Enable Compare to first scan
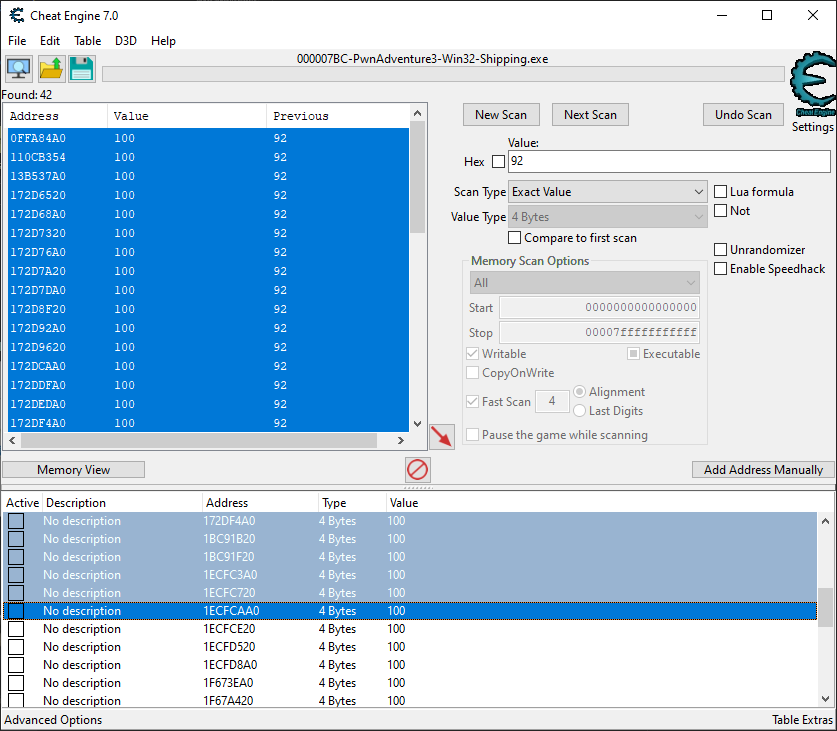Viewport: 837px width, 731px height. pyautogui.click(x=515, y=238)
